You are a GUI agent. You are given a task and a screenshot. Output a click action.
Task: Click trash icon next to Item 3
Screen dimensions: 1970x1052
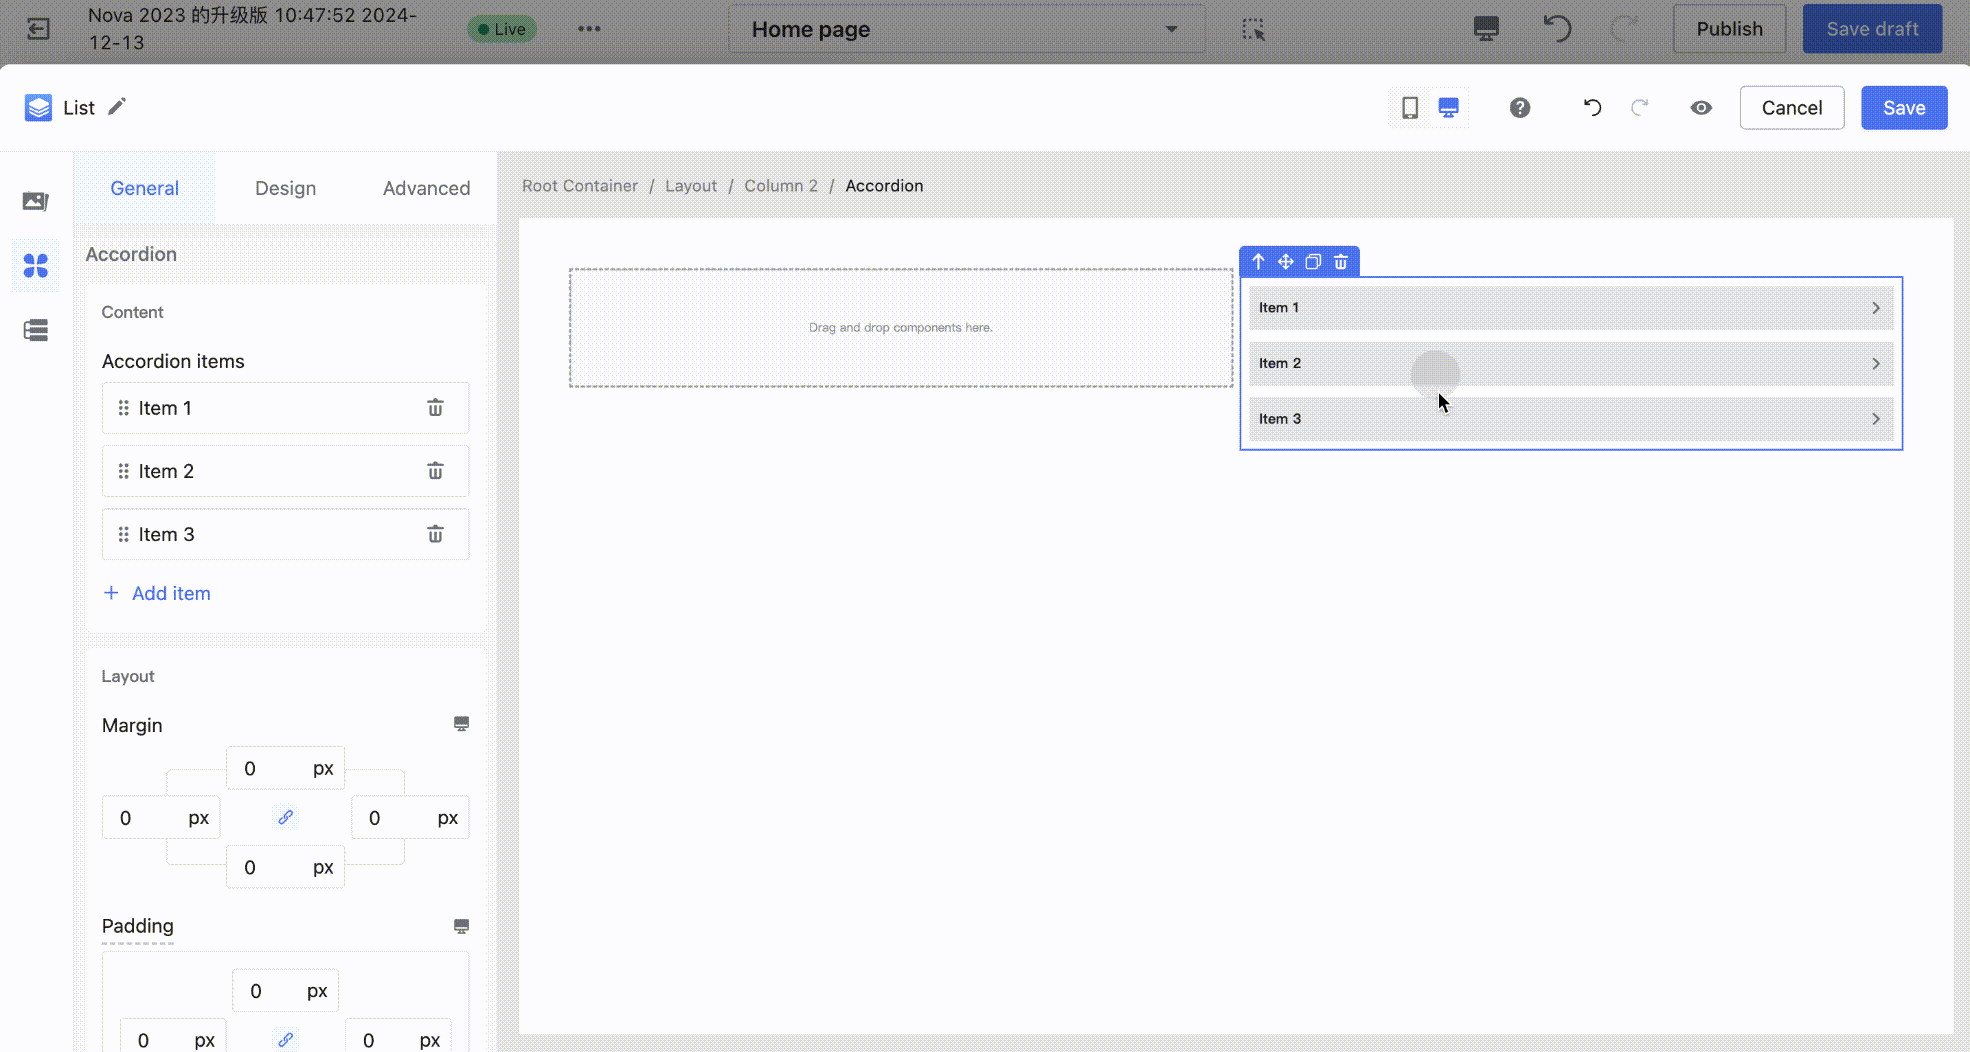(435, 534)
